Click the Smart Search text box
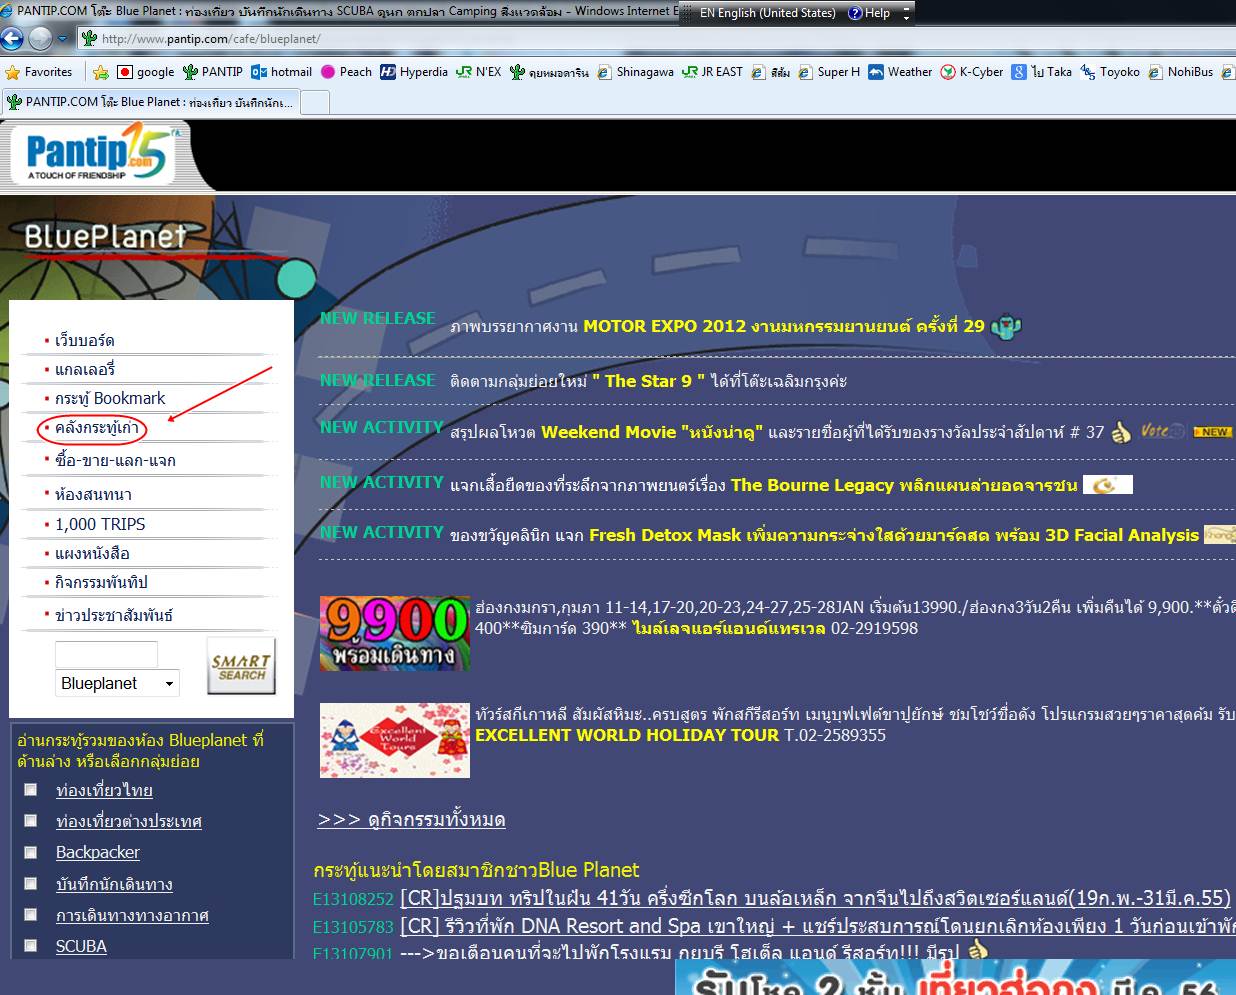 [x=106, y=655]
